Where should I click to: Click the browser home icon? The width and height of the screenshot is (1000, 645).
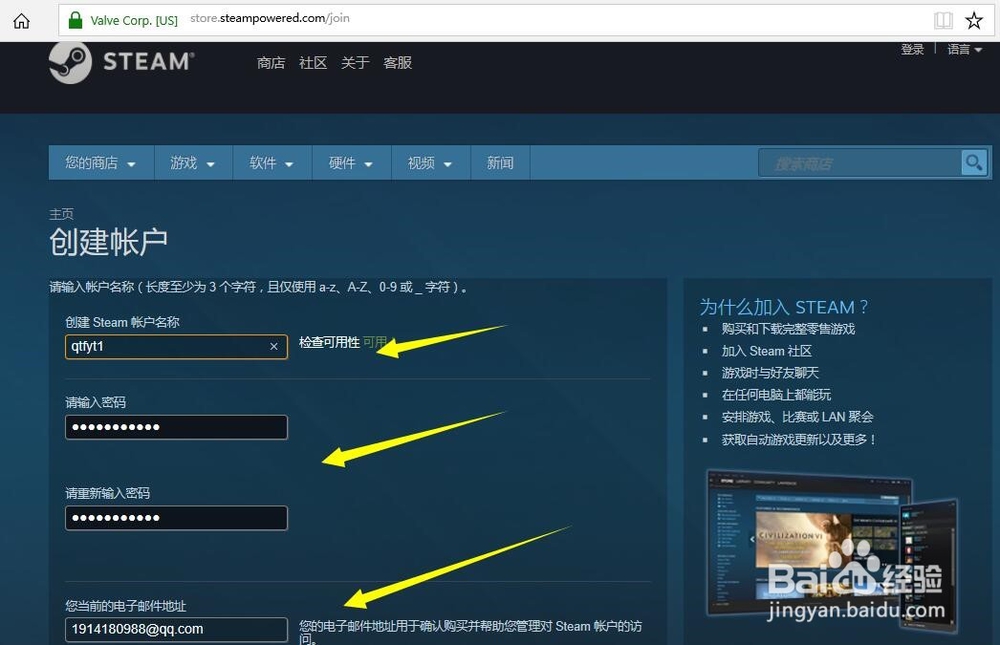click(x=21, y=21)
